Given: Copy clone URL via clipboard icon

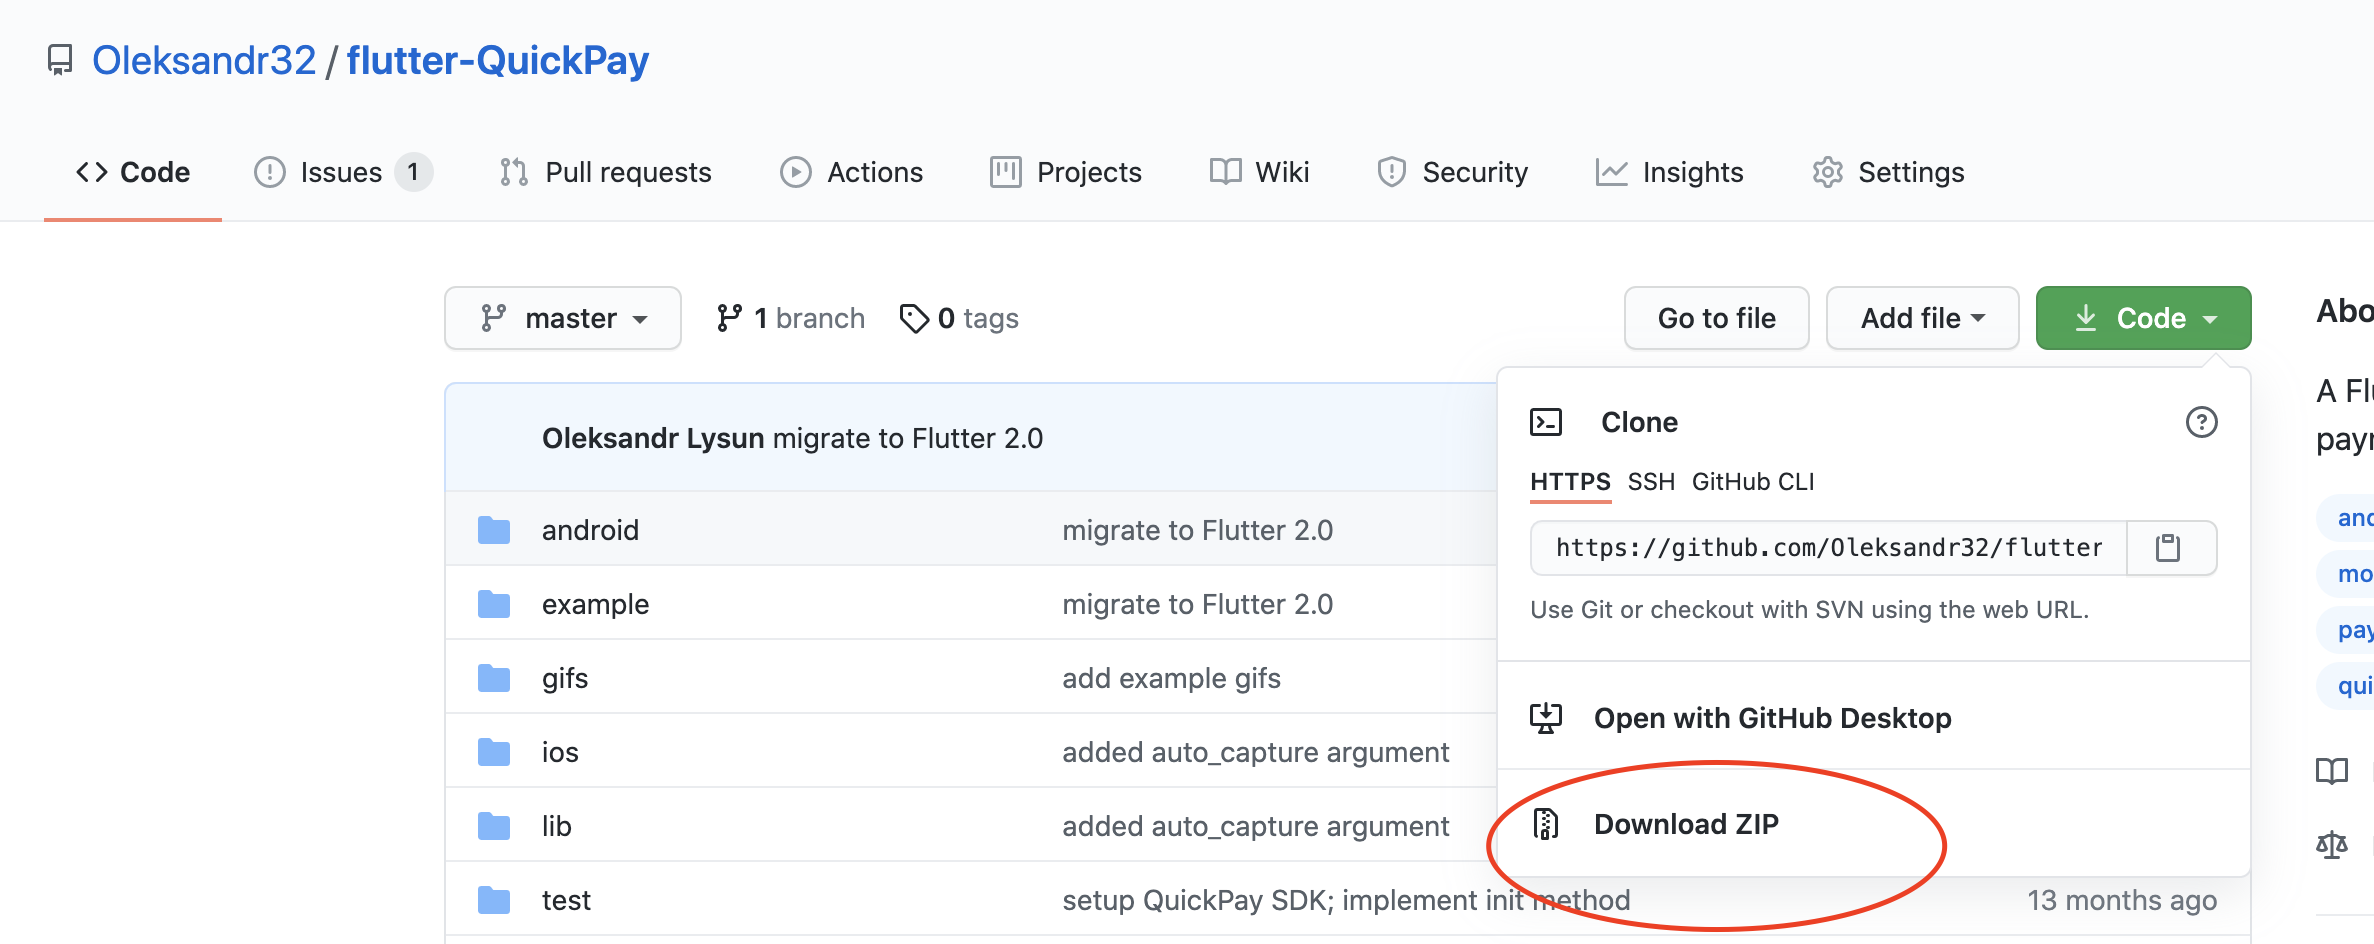Looking at the screenshot, I should (x=2169, y=547).
